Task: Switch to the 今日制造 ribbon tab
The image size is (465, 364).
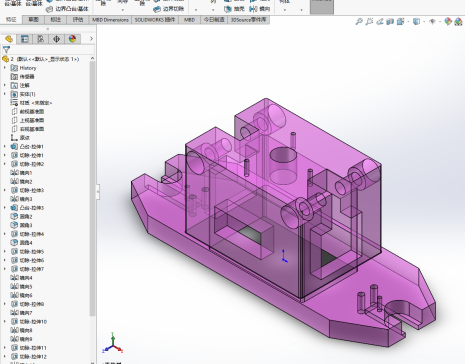Action: [215, 20]
